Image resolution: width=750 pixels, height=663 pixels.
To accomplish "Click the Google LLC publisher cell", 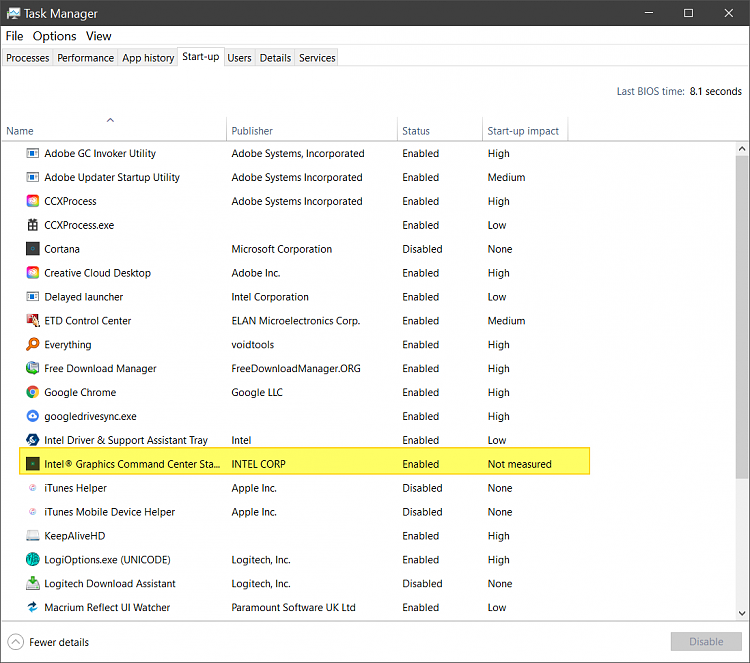I will [257, 393].
